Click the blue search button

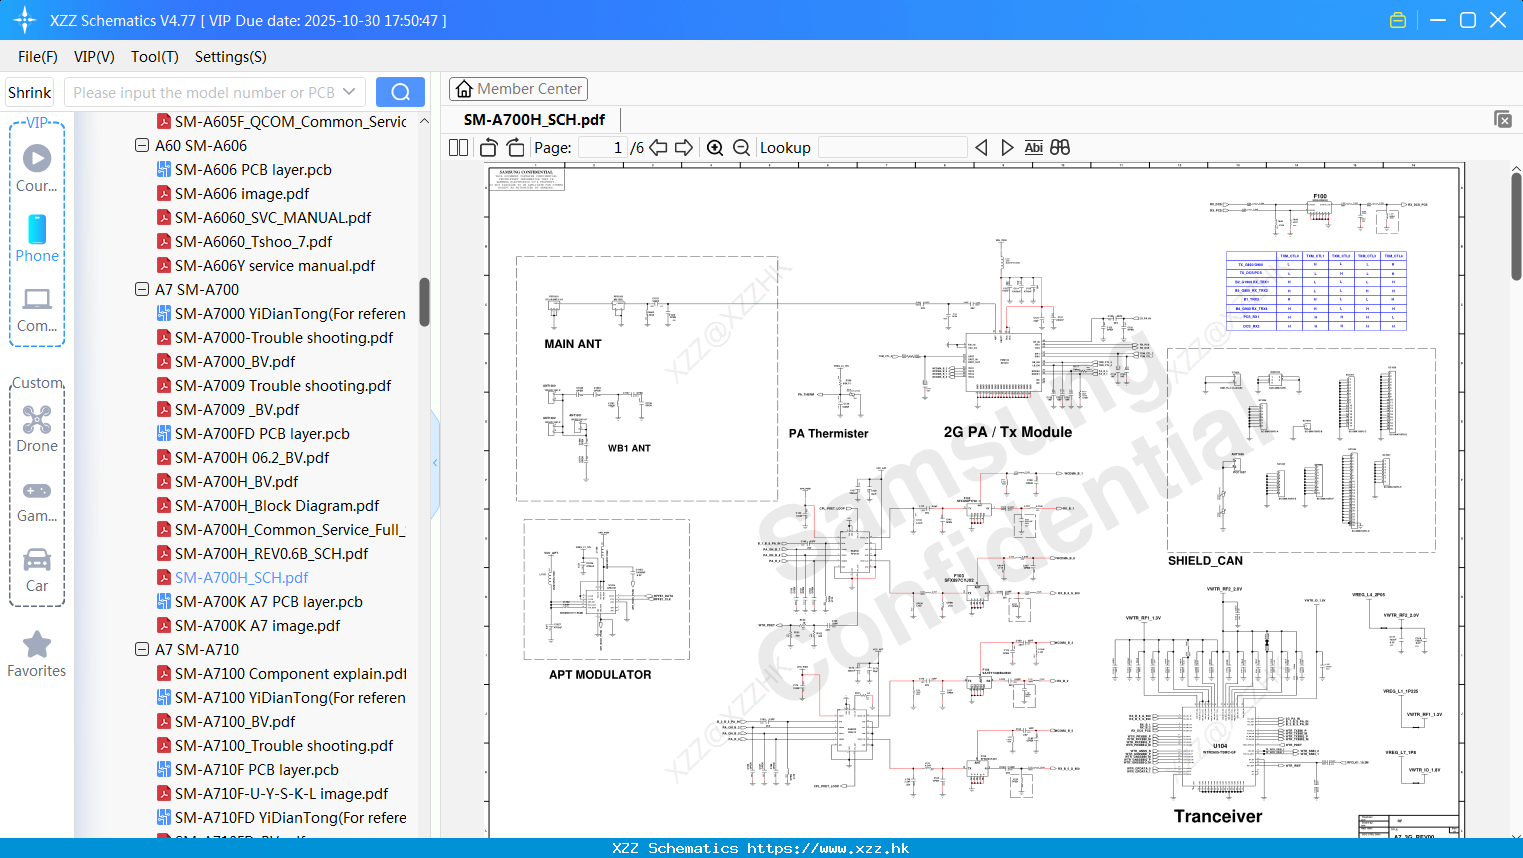coord(400,92)
